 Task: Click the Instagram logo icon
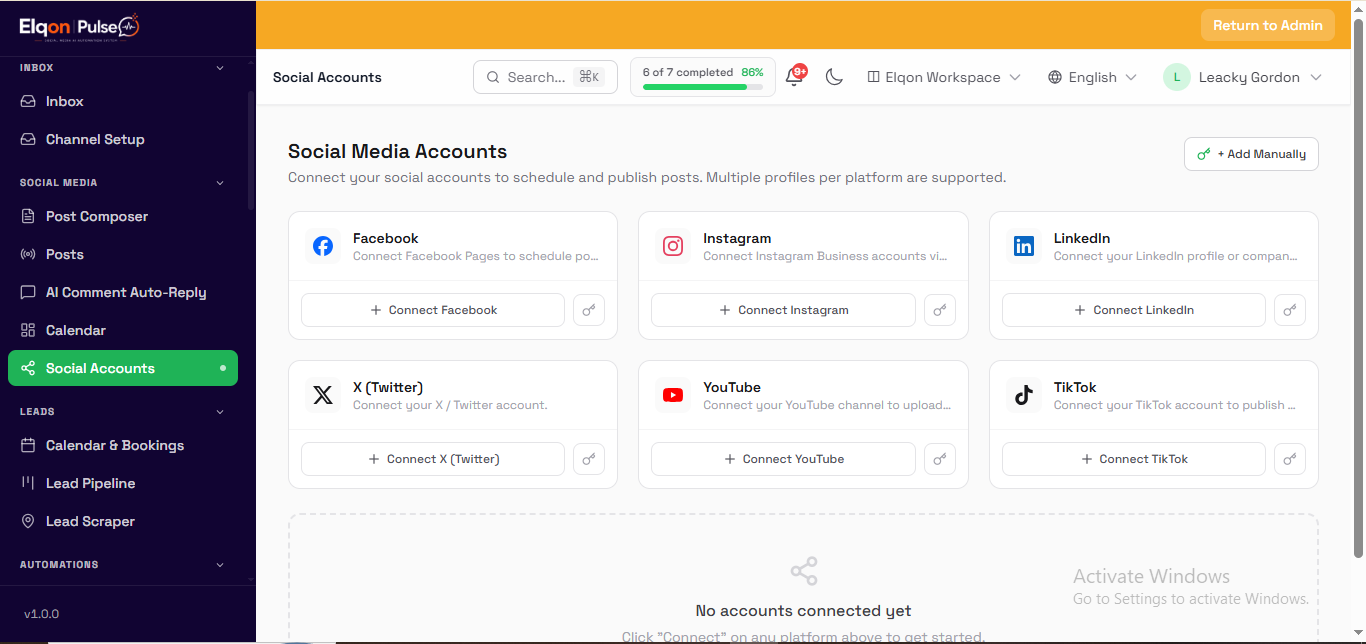pos(673,246)
